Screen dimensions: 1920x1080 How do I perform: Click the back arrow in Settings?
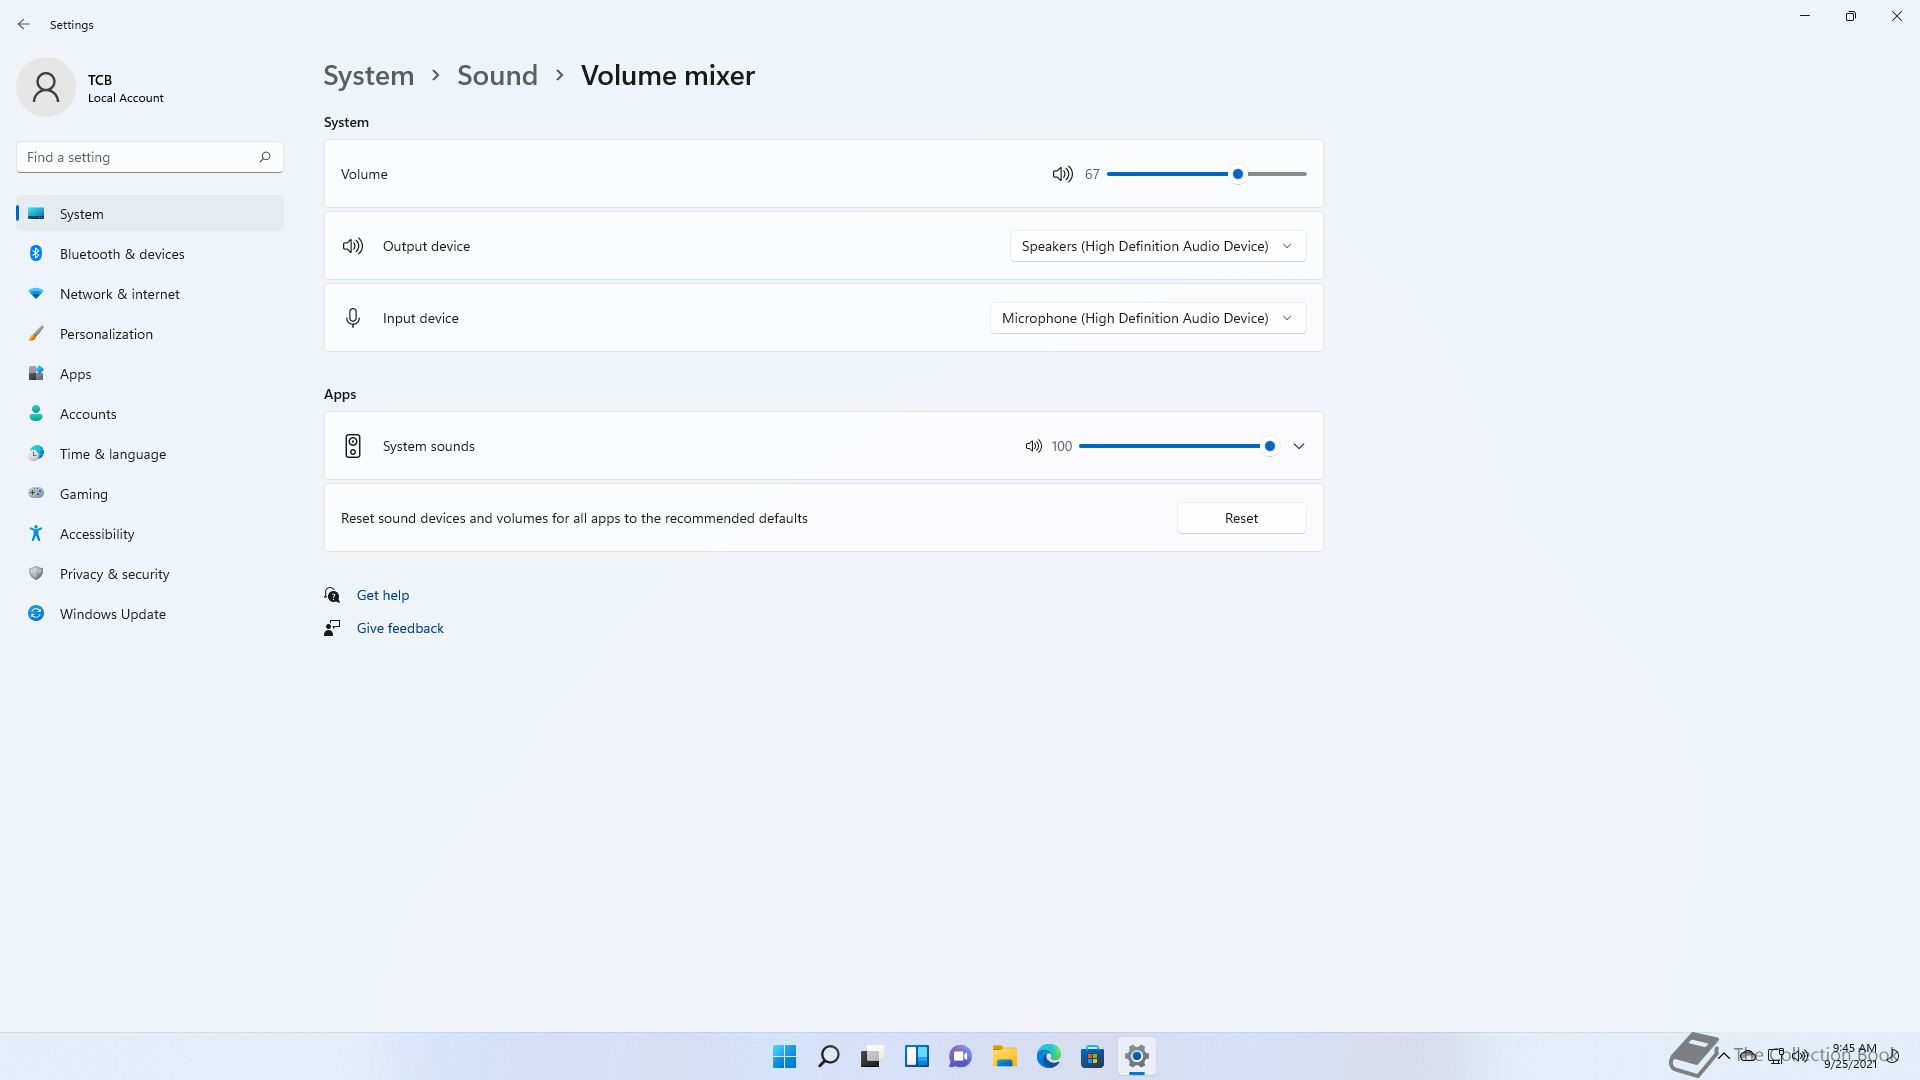click(x=24, y=24)
